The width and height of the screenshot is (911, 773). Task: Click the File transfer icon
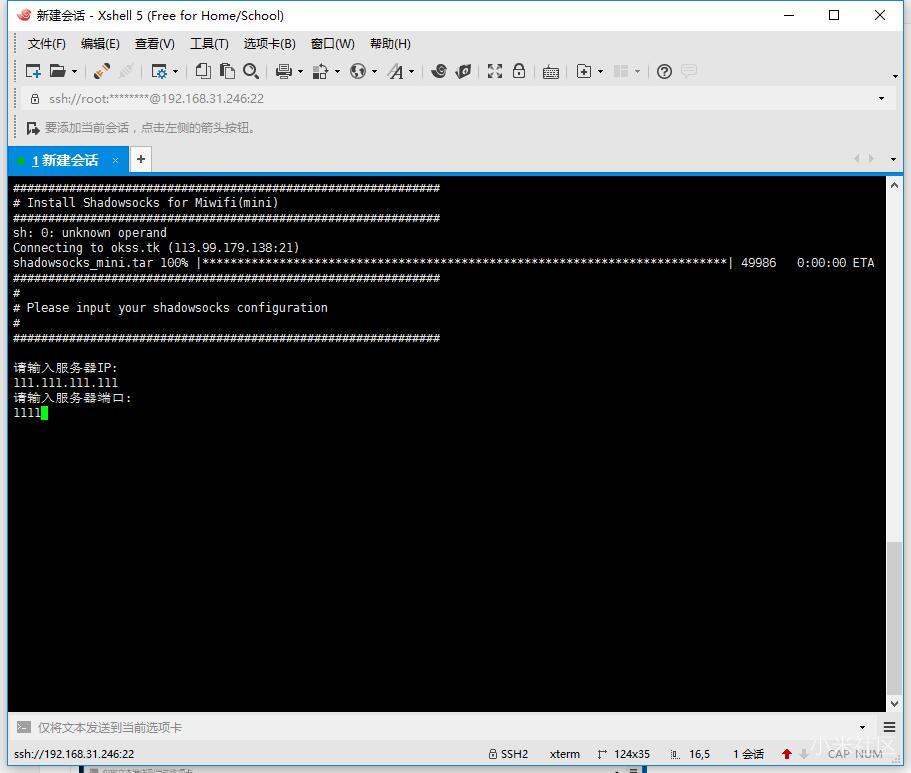320,71
